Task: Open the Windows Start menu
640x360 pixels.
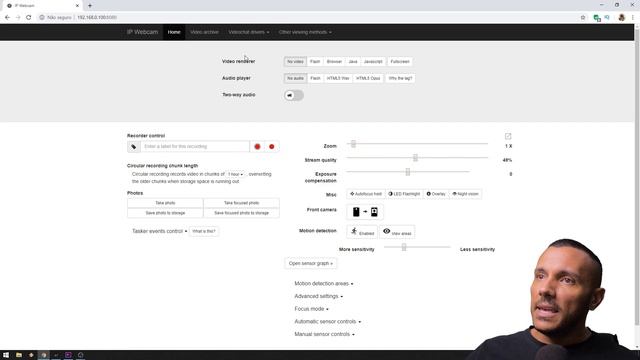Action: 6,355
